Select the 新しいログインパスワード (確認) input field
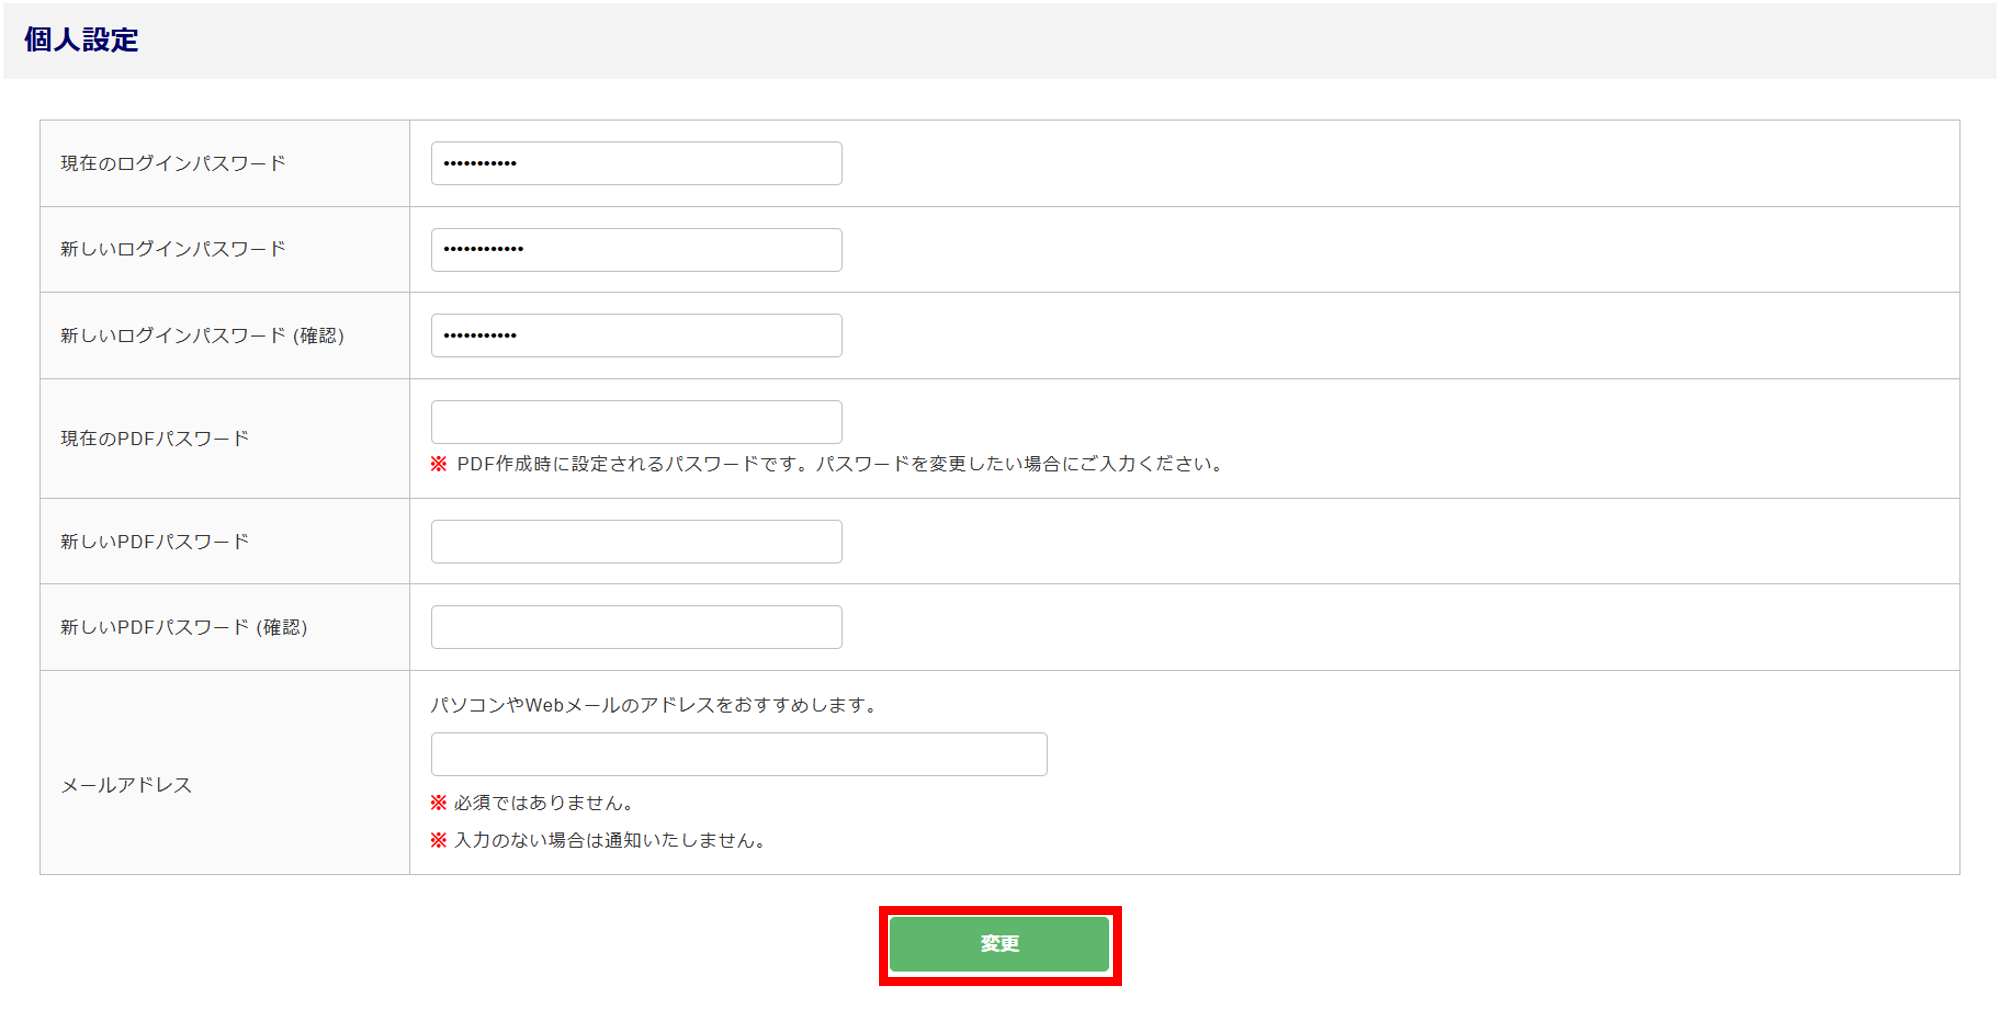 (636, 335)
